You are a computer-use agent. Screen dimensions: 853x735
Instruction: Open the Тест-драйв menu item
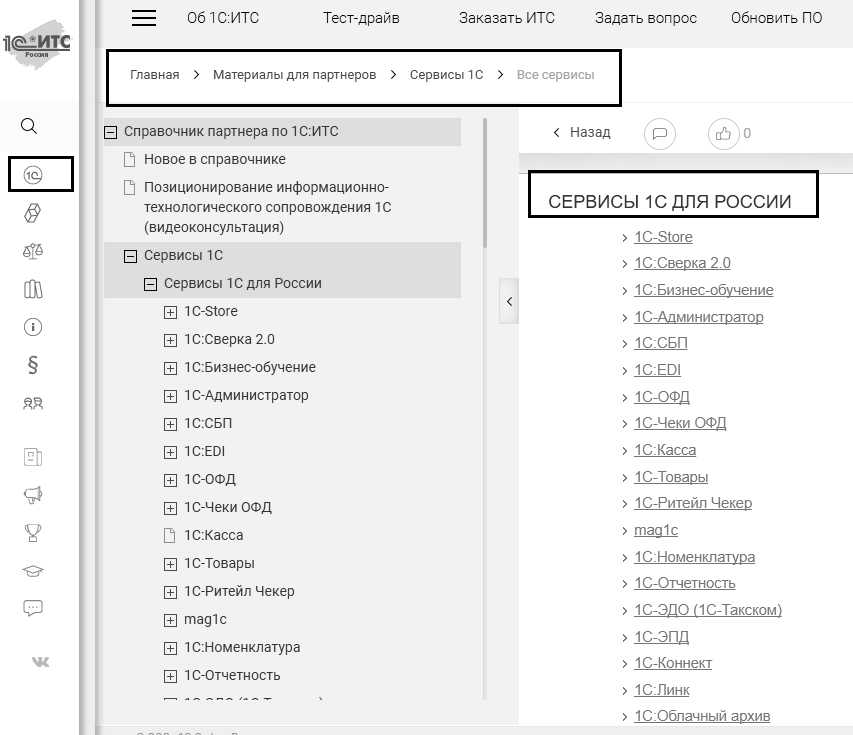[x=361, y=18]
